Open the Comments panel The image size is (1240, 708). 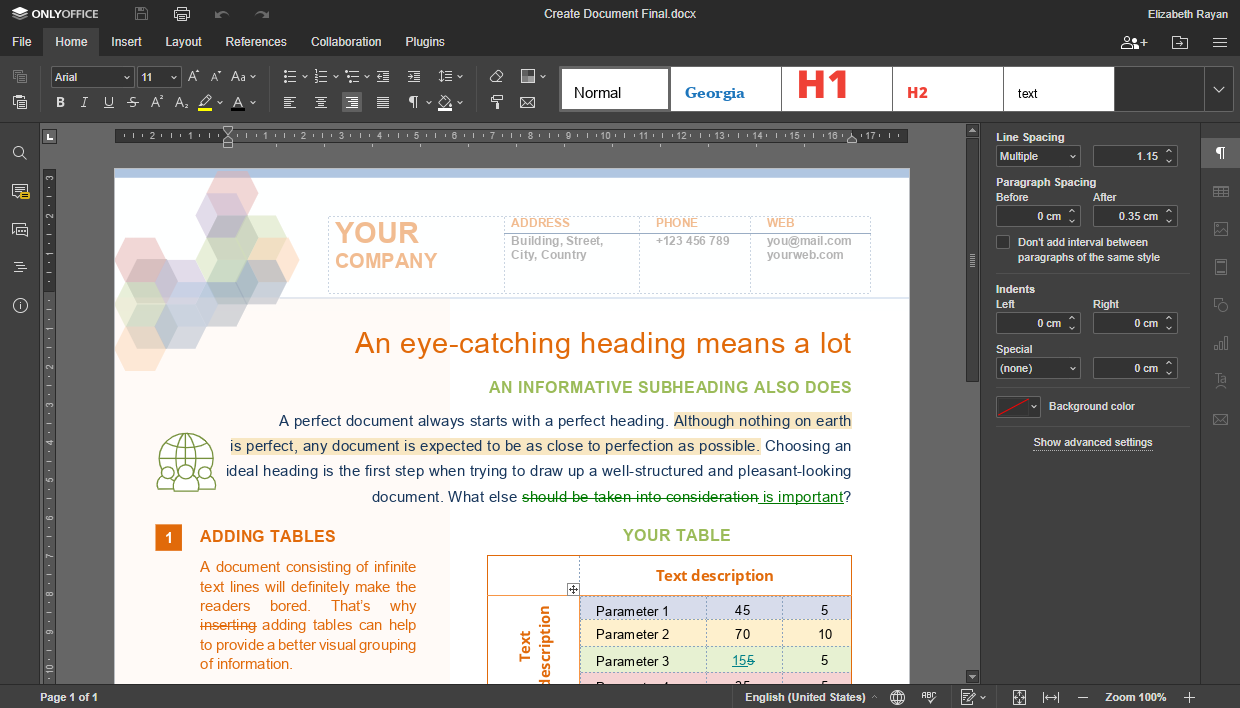(x=20, y=191)
